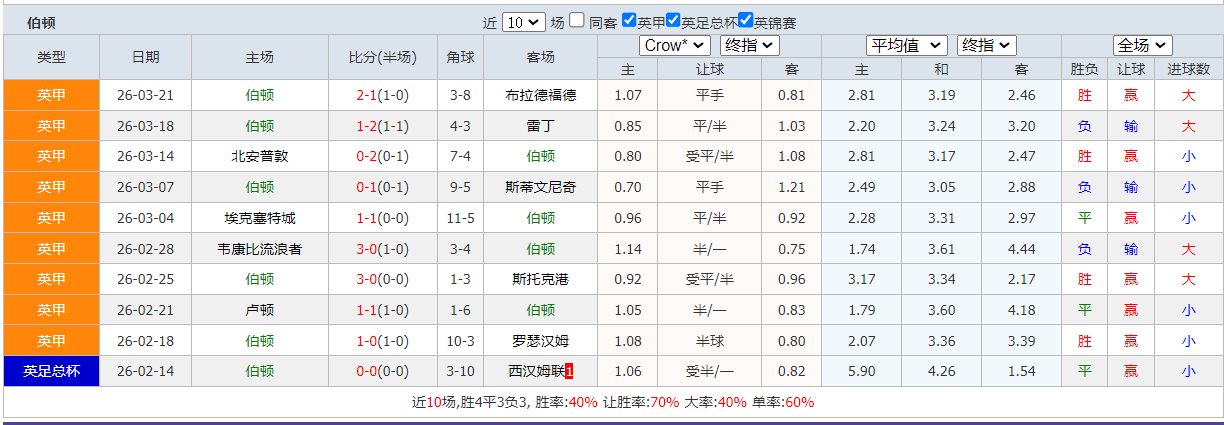
Task: Click the 类型 column header
Action: click(x=52, y=57)
